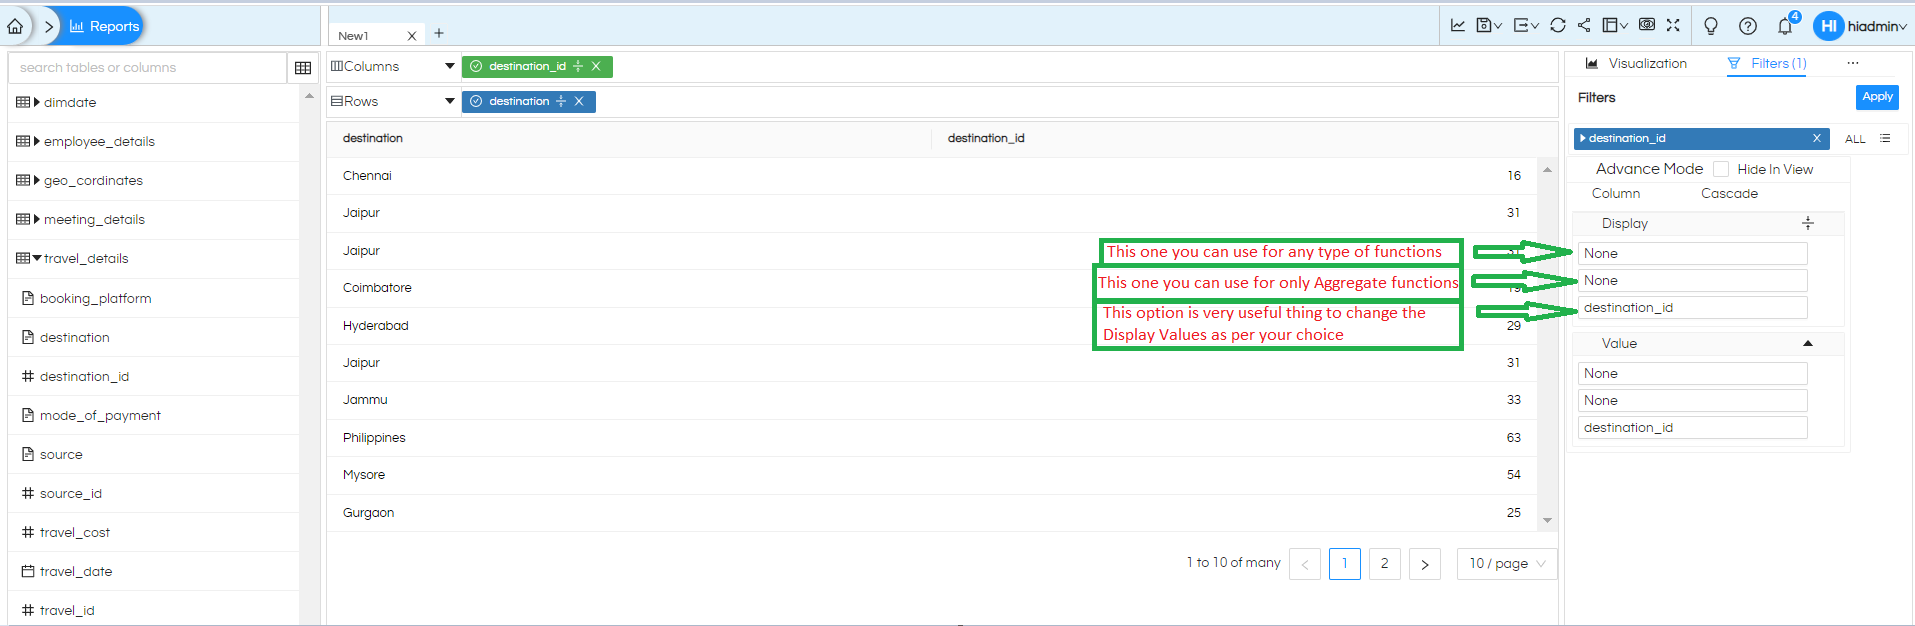Viewport: 1915px width, 626px height.
Task: Open the three-dots more options menu
Action: tap(1853, 63)
